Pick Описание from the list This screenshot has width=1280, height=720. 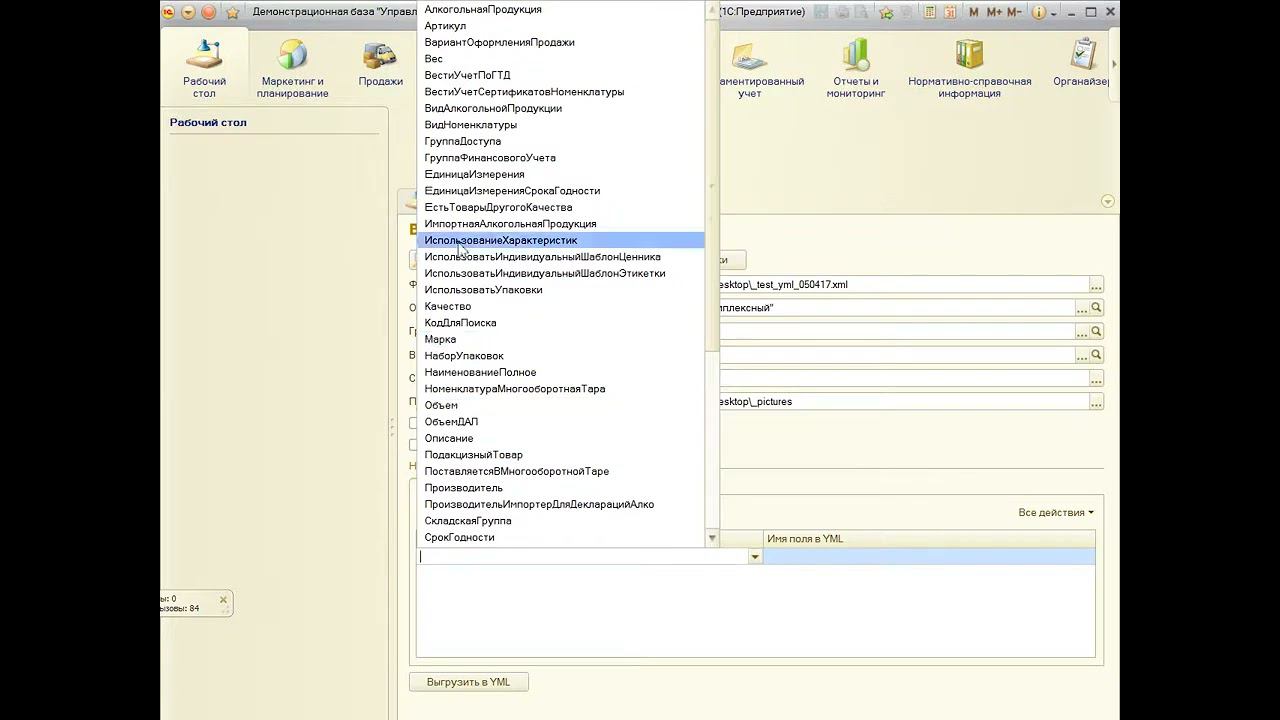(x=560, y=438)
